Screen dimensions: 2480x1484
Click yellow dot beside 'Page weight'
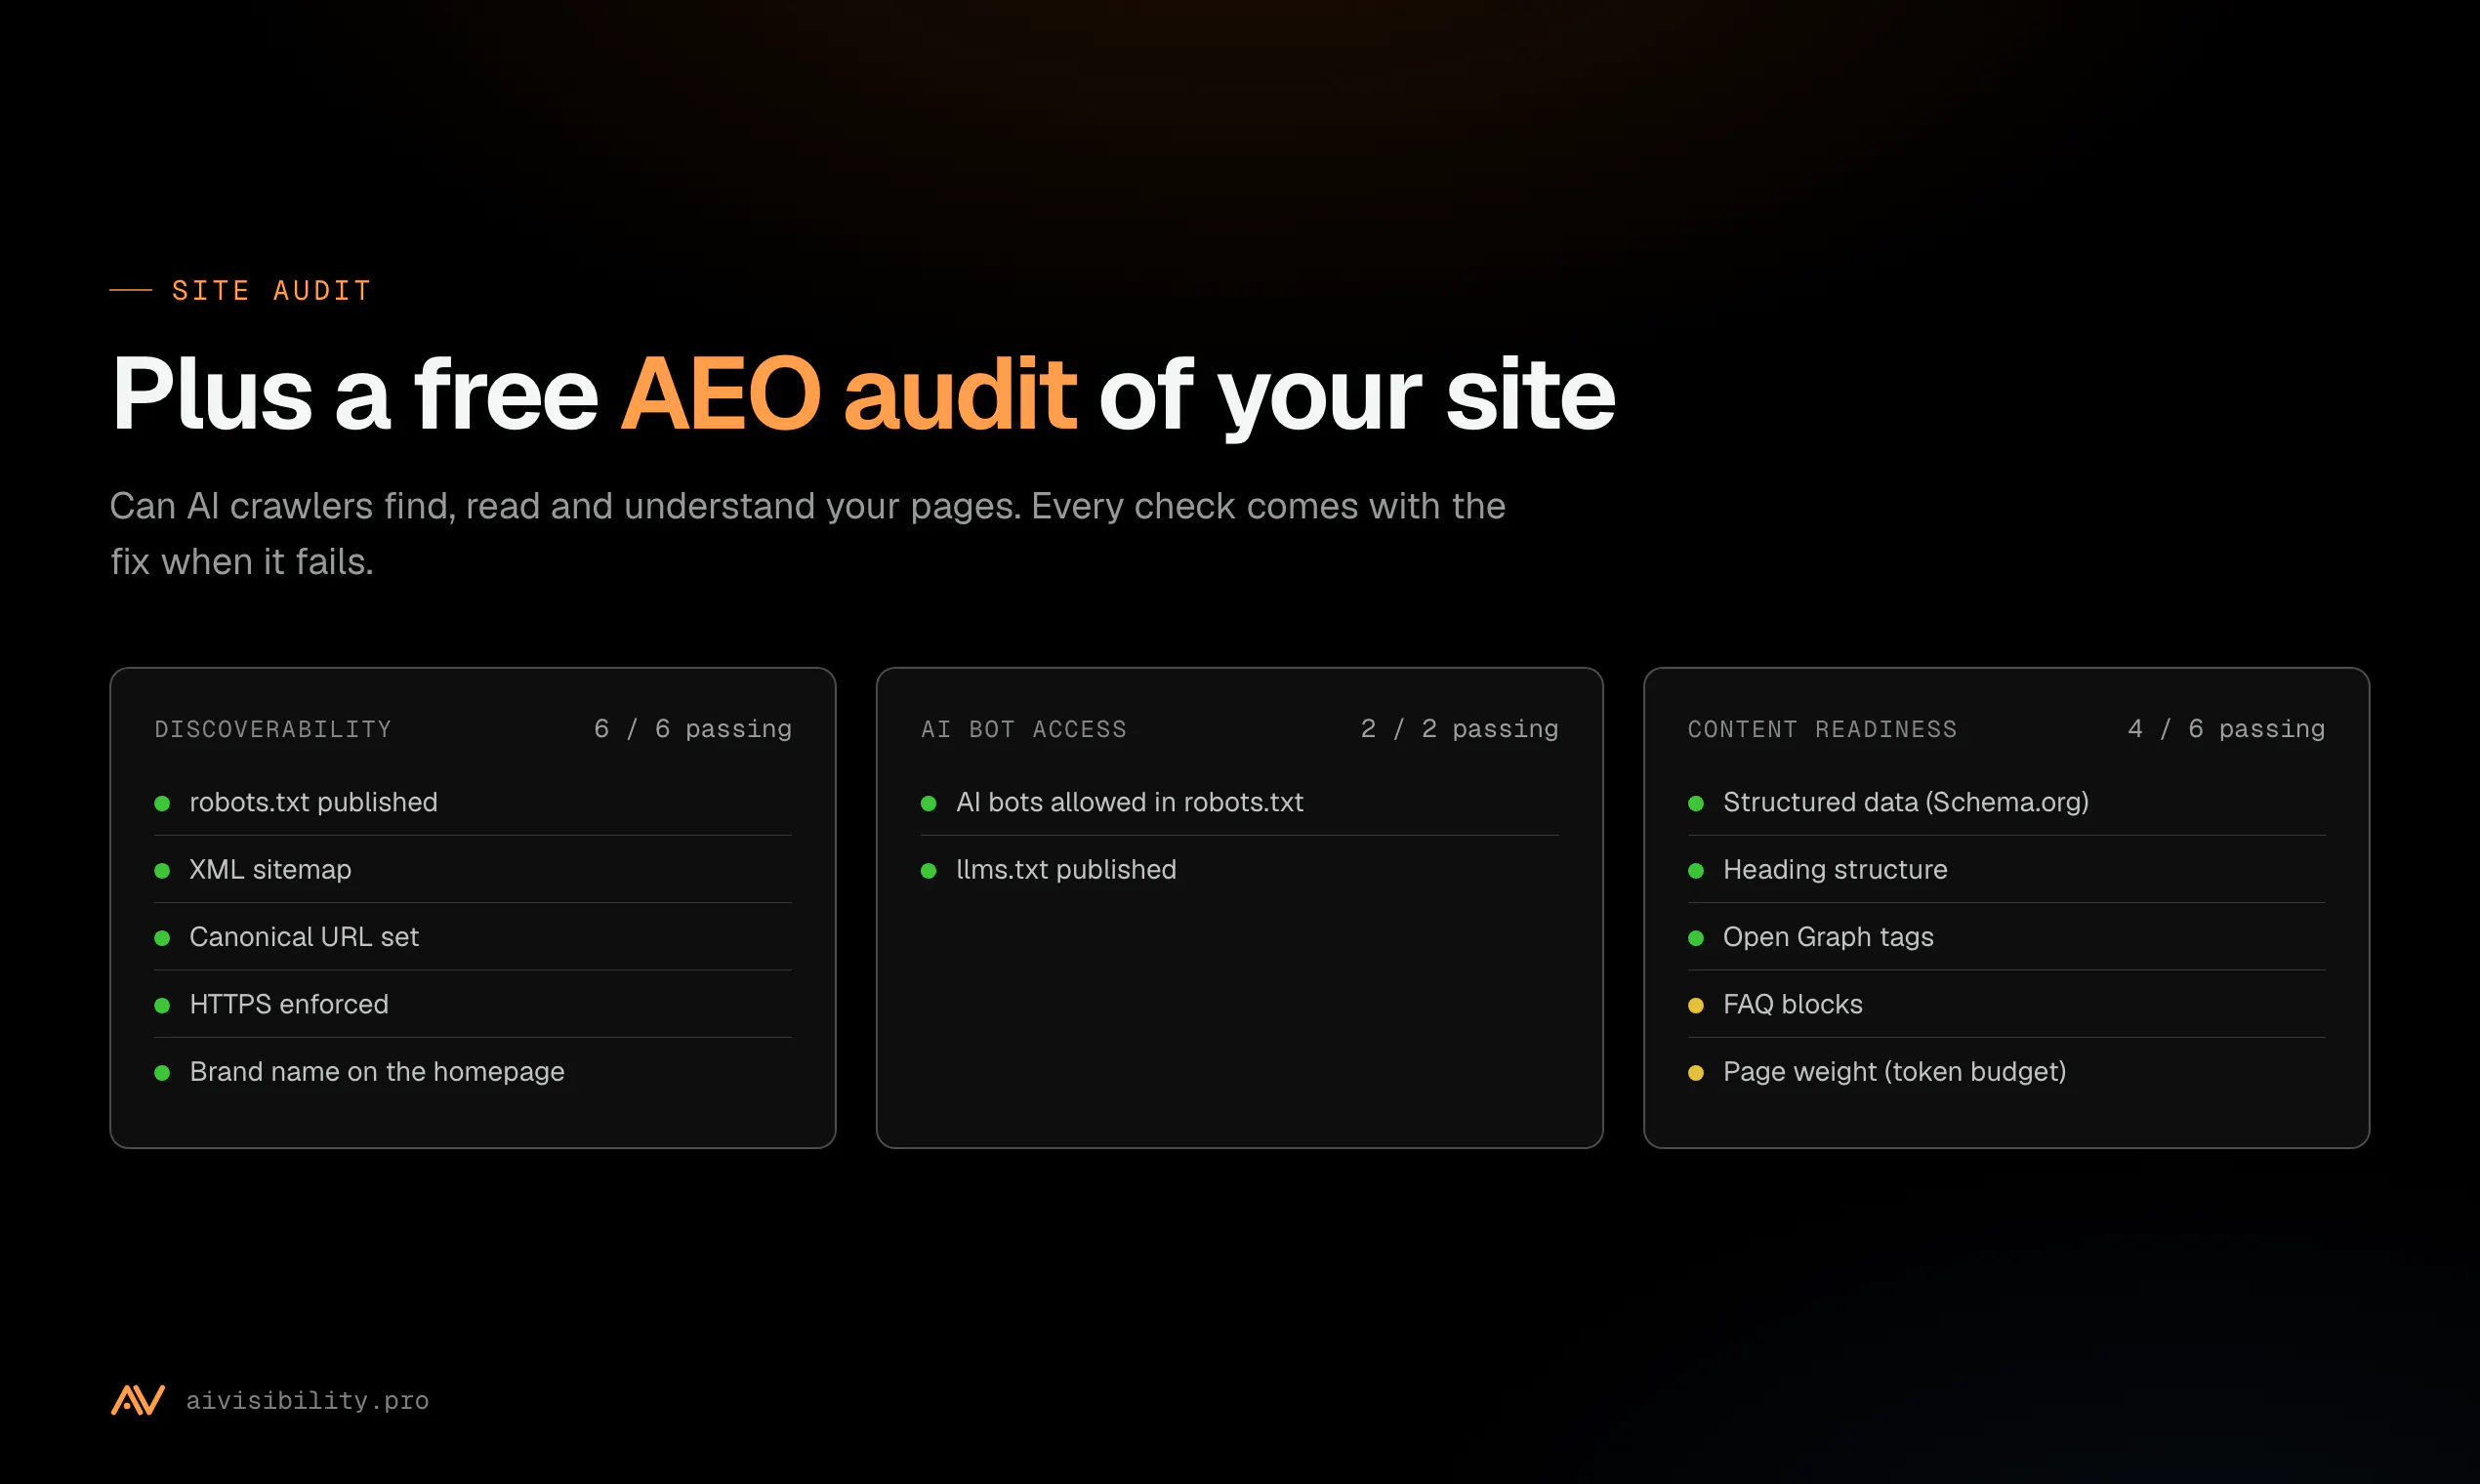point(1696,1073)
